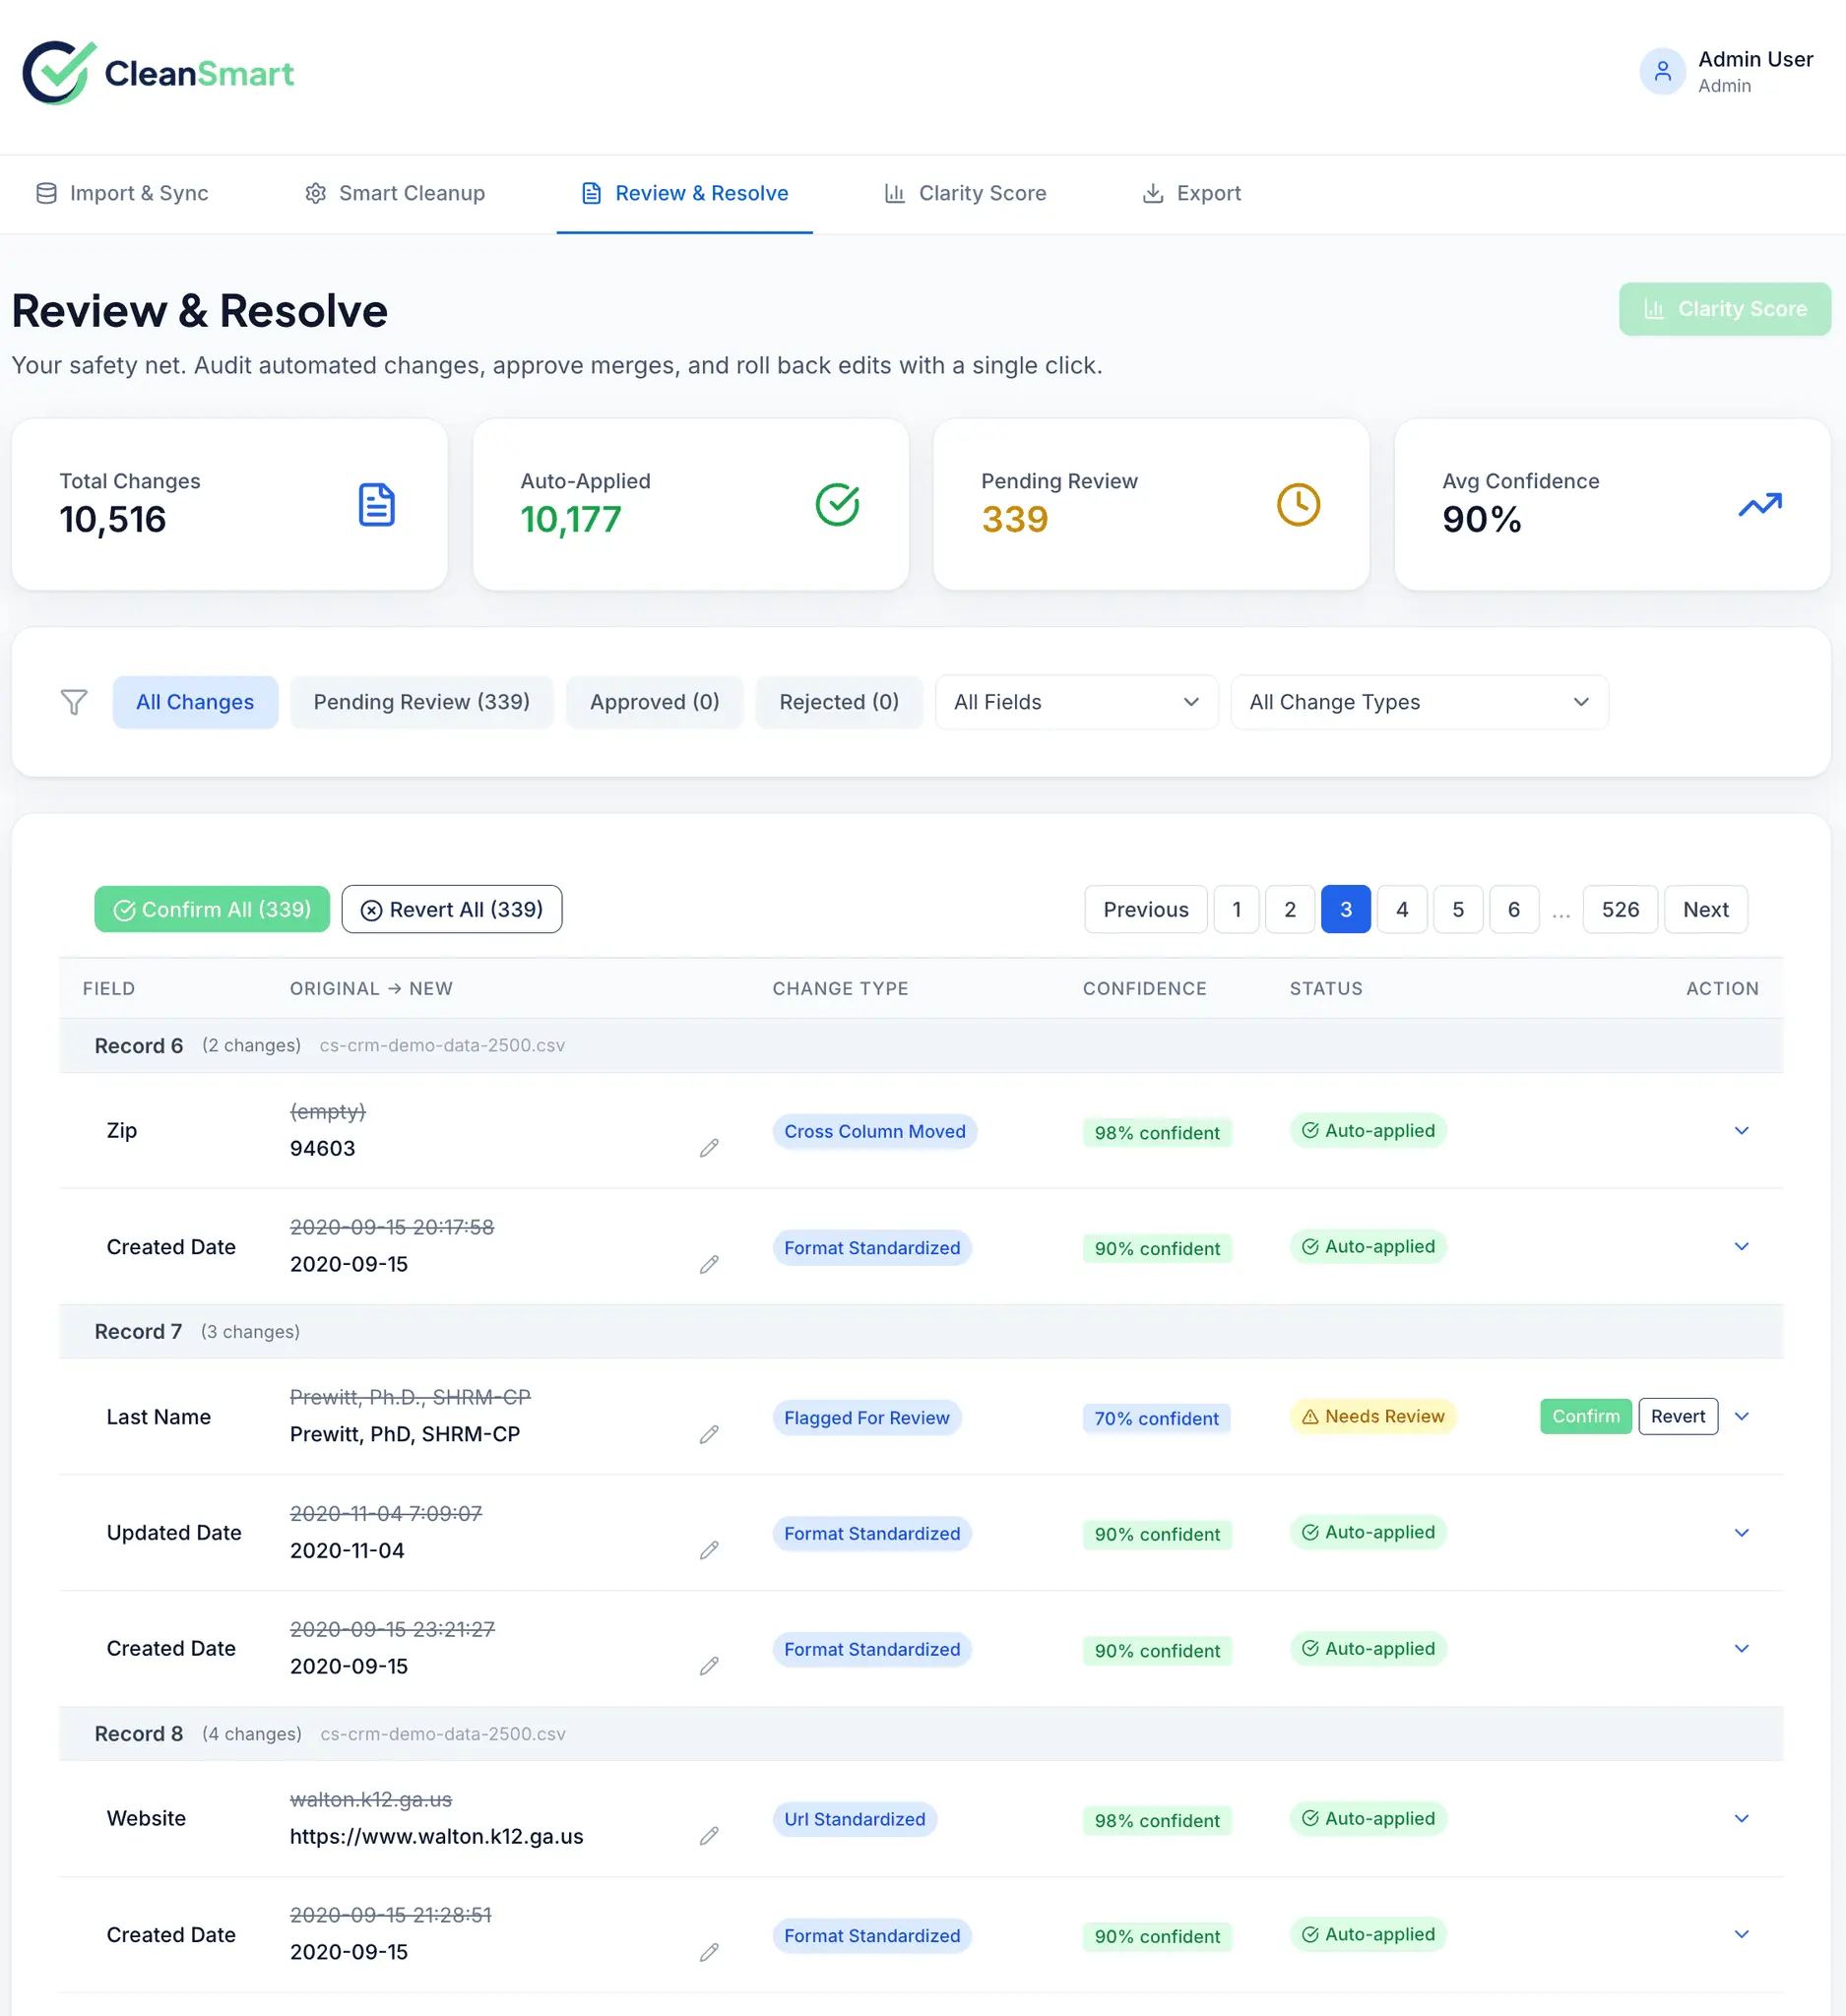Click the CleanSmart logo
1846x2016 pixels.
tap(158, 73)
